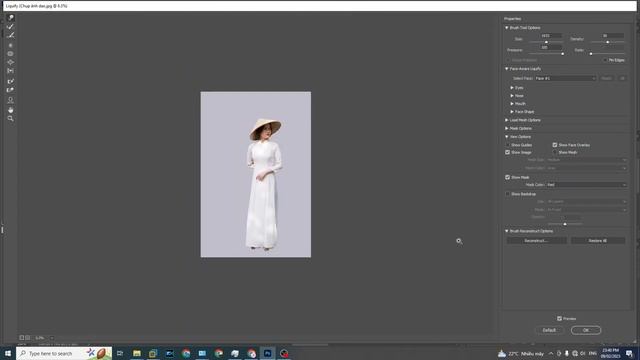Open Photoshop from the taskbar
Viewport: 640px width, 360px height.
267,353
